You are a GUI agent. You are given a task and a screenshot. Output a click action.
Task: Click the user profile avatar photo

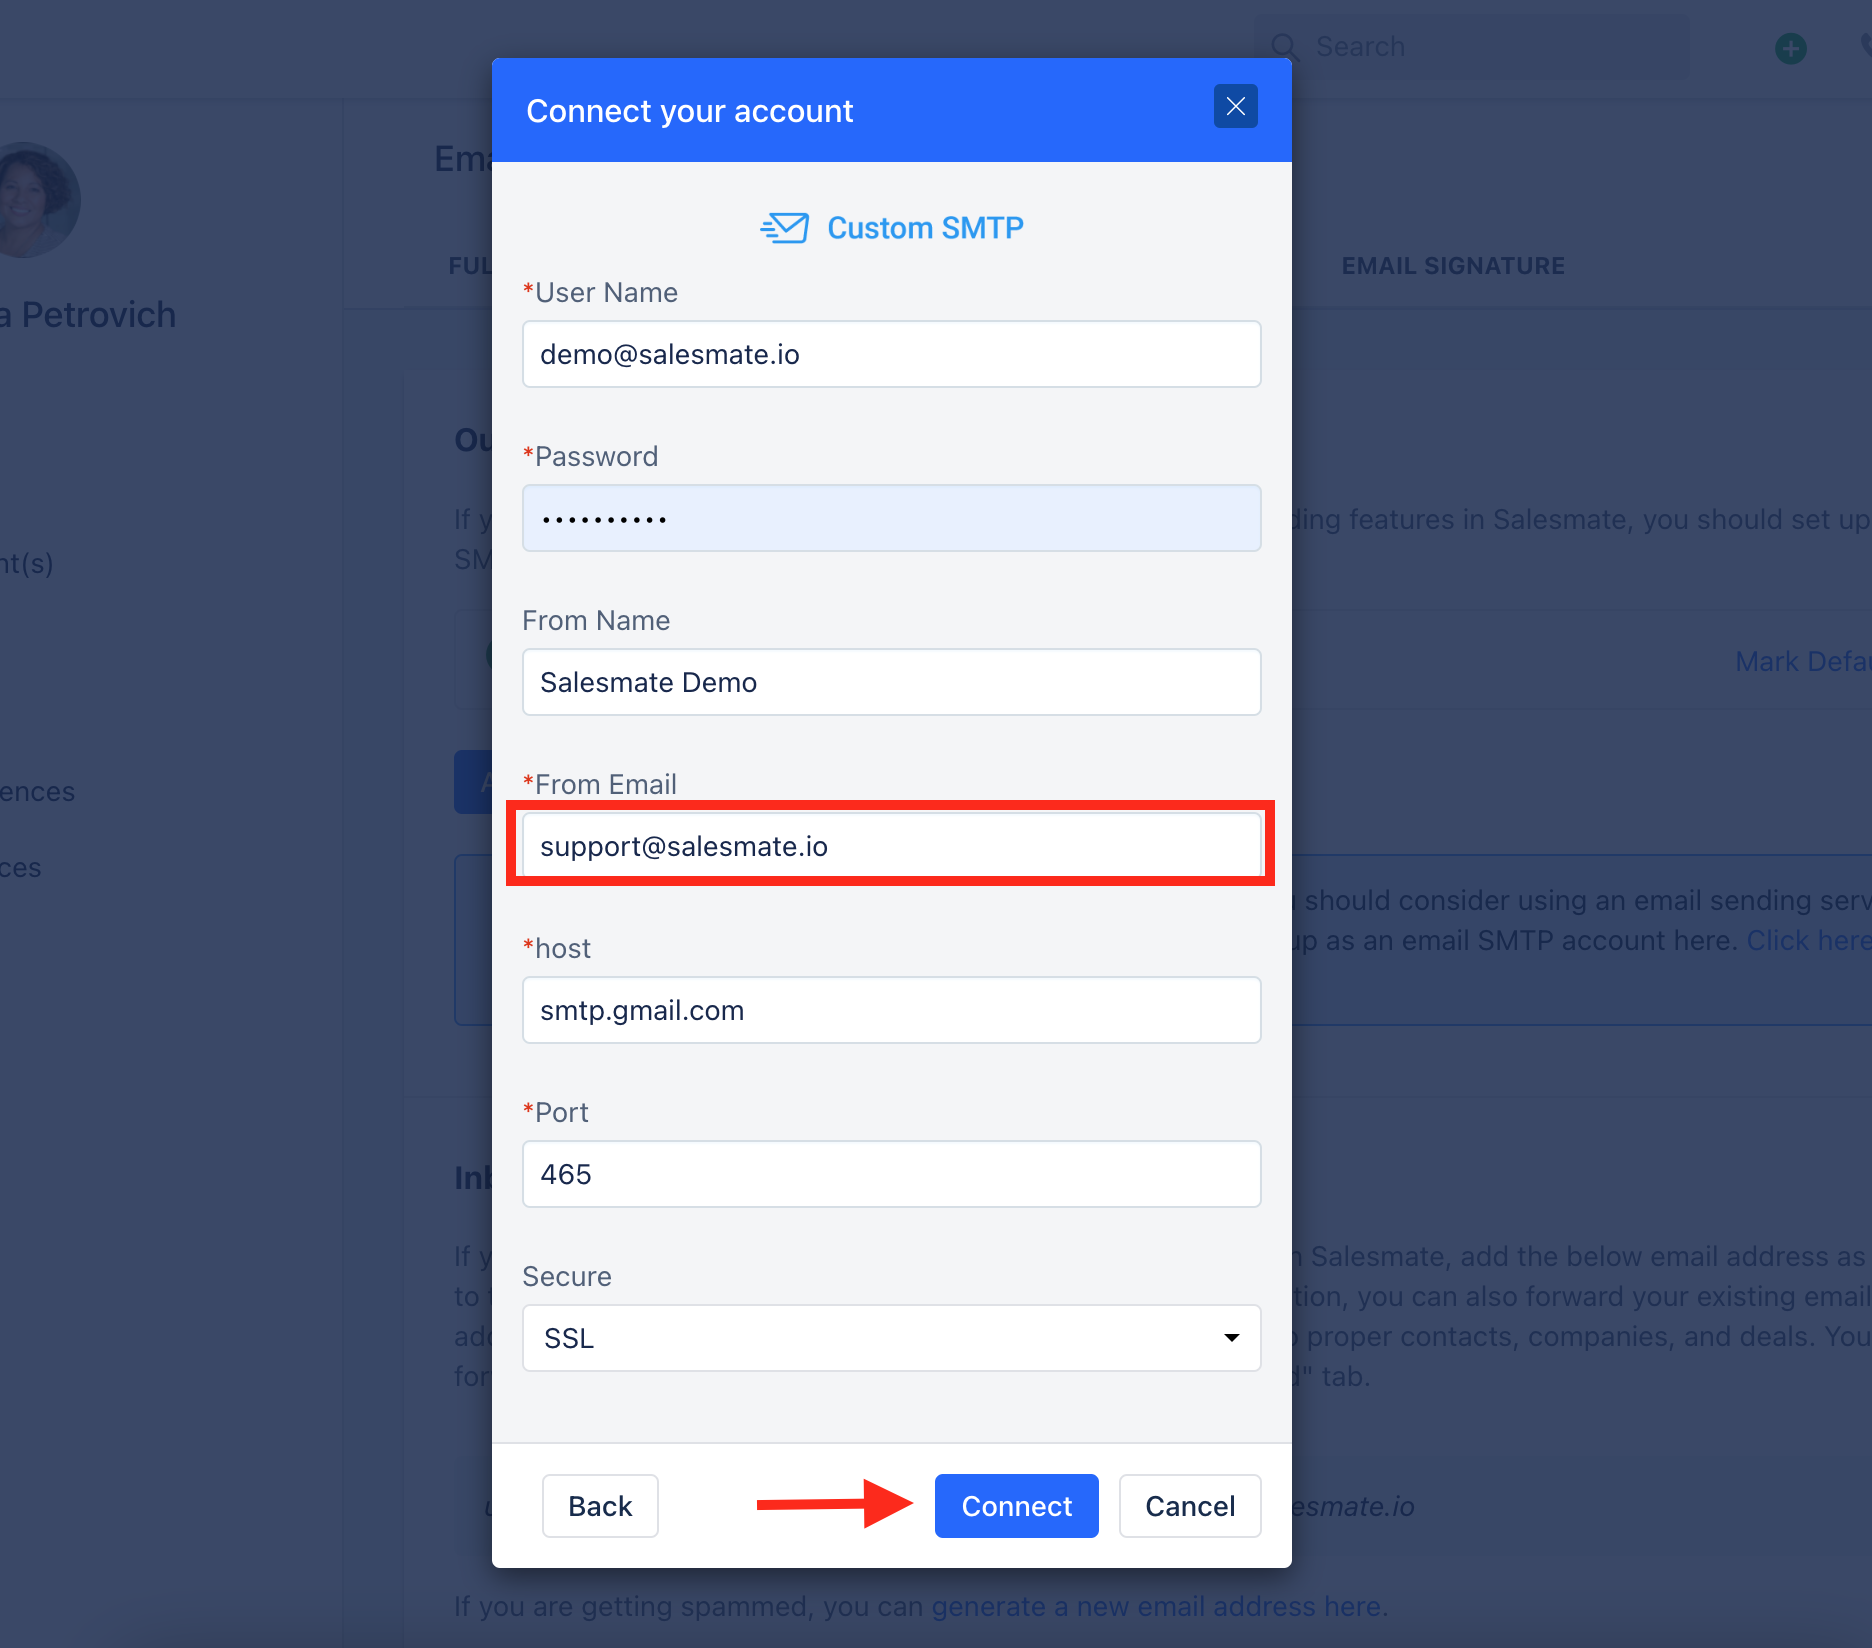click(x=36, y=200)
